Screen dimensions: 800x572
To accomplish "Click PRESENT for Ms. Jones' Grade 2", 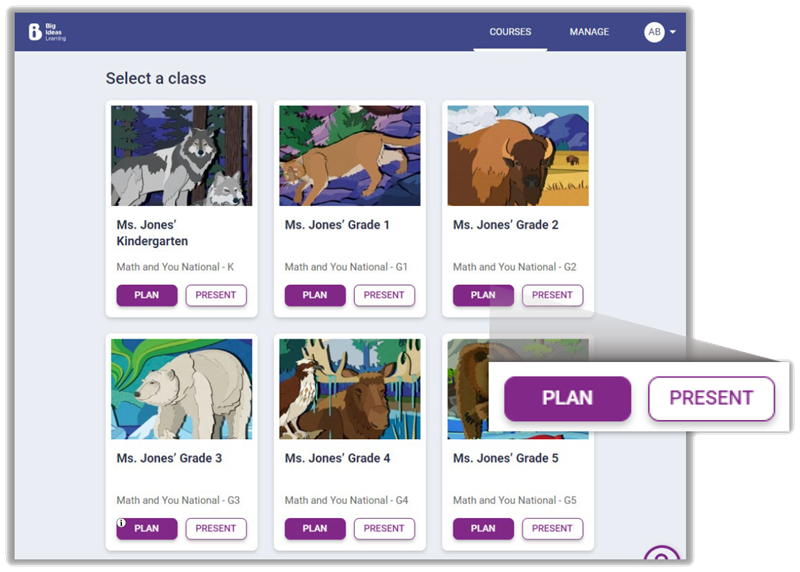I will 553,295.
